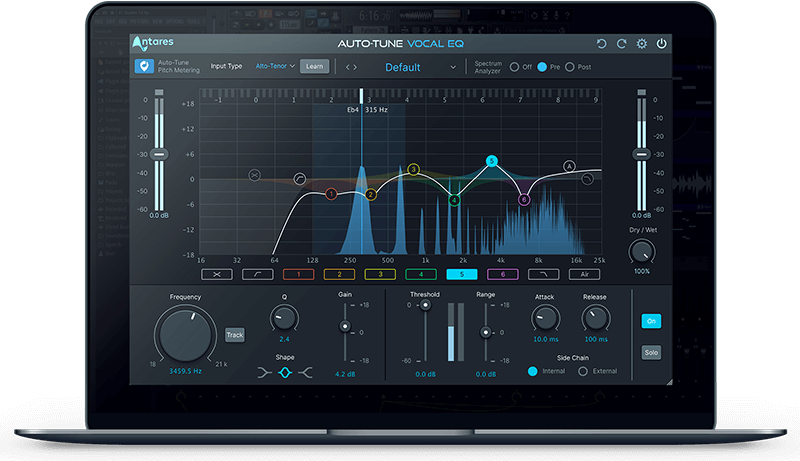This screenshot has height=461, width=800.
Task: Set Spectrum Analyzer to Off
Action: [514, 67]
